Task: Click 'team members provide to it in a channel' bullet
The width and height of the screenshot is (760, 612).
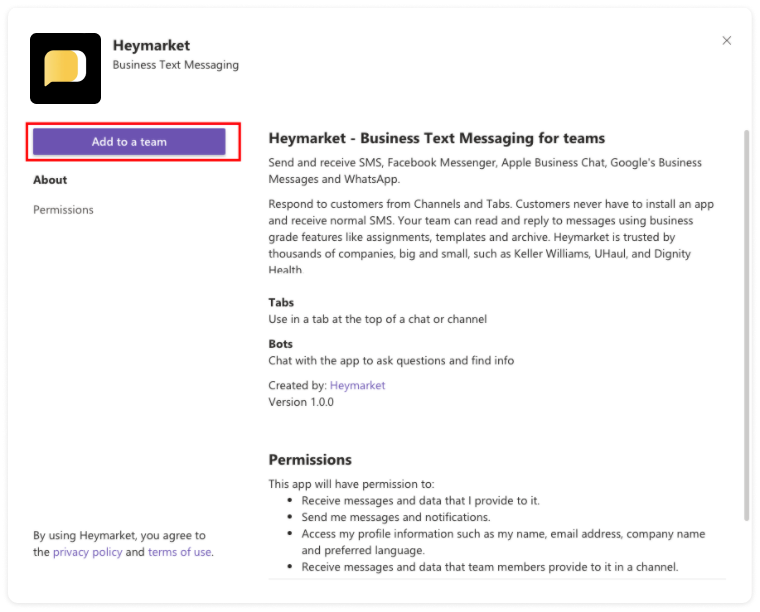Action: [490, 567]
